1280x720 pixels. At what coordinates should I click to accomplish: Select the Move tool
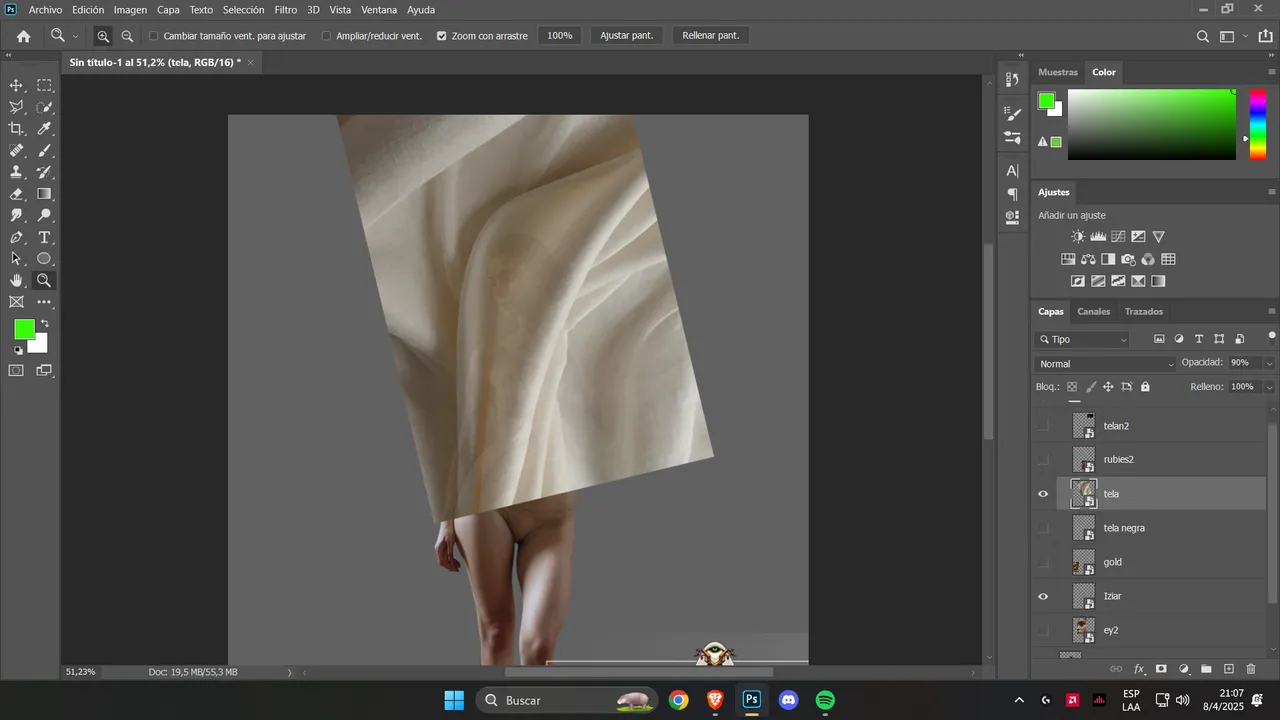17,86
